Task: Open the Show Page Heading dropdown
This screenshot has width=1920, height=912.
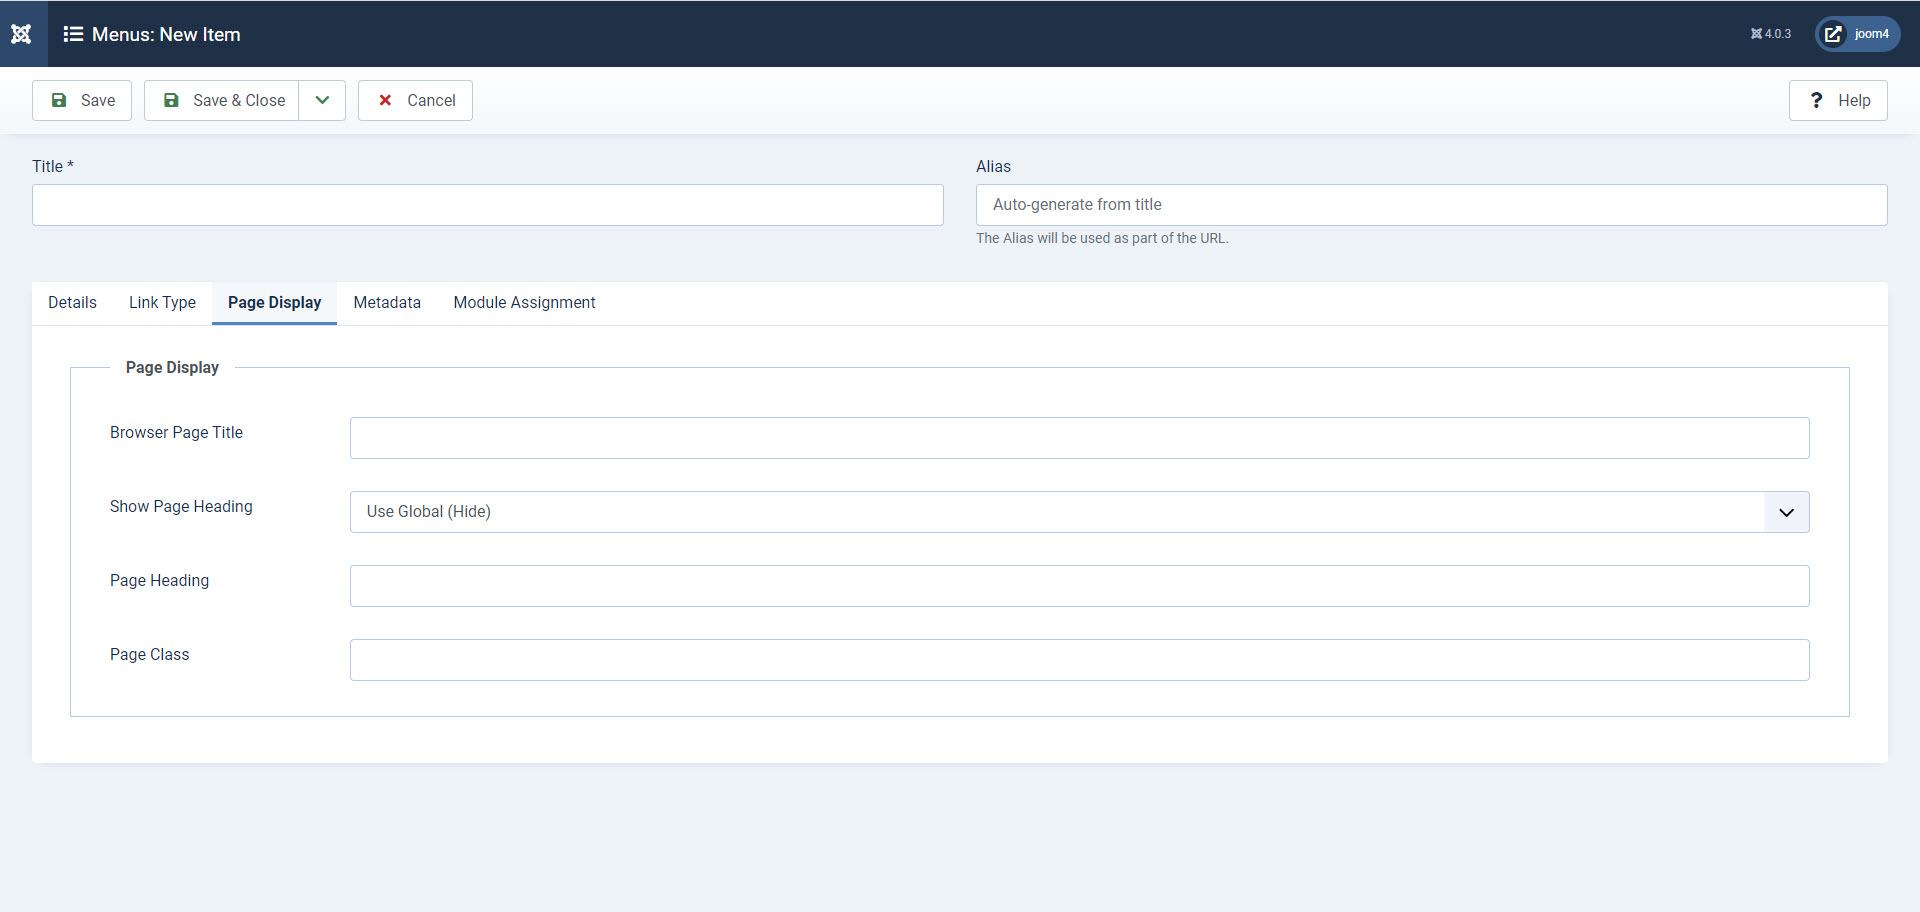Action: pyautogui.click(x=1079, y=511)
